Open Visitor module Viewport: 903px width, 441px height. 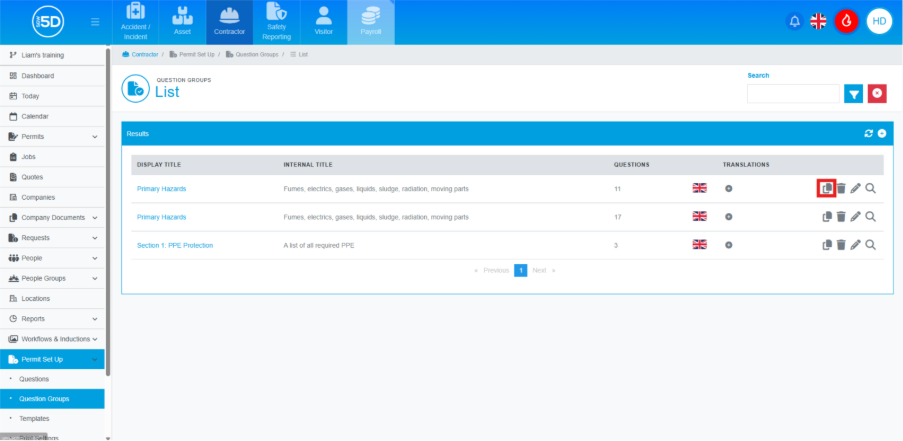click(x=324, y=22)
